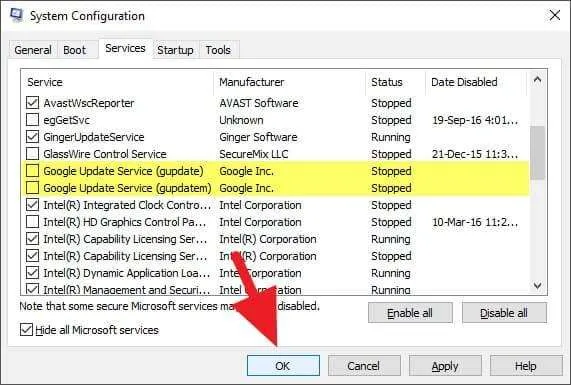Click the Date Disabled column header
This screenshot has width=571, height=385.
(x=476, y=82)
